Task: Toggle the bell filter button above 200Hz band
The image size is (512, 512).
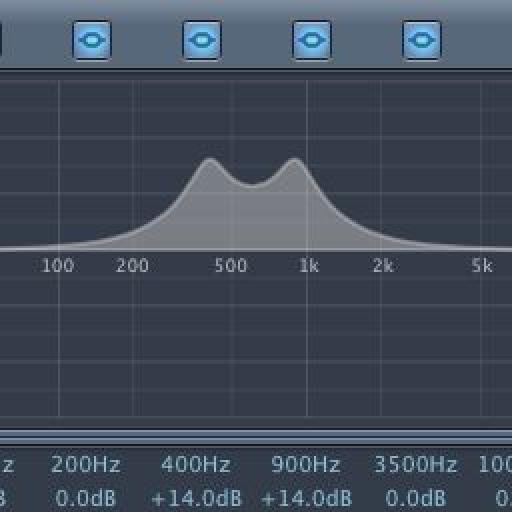Action: coord(92,41)
